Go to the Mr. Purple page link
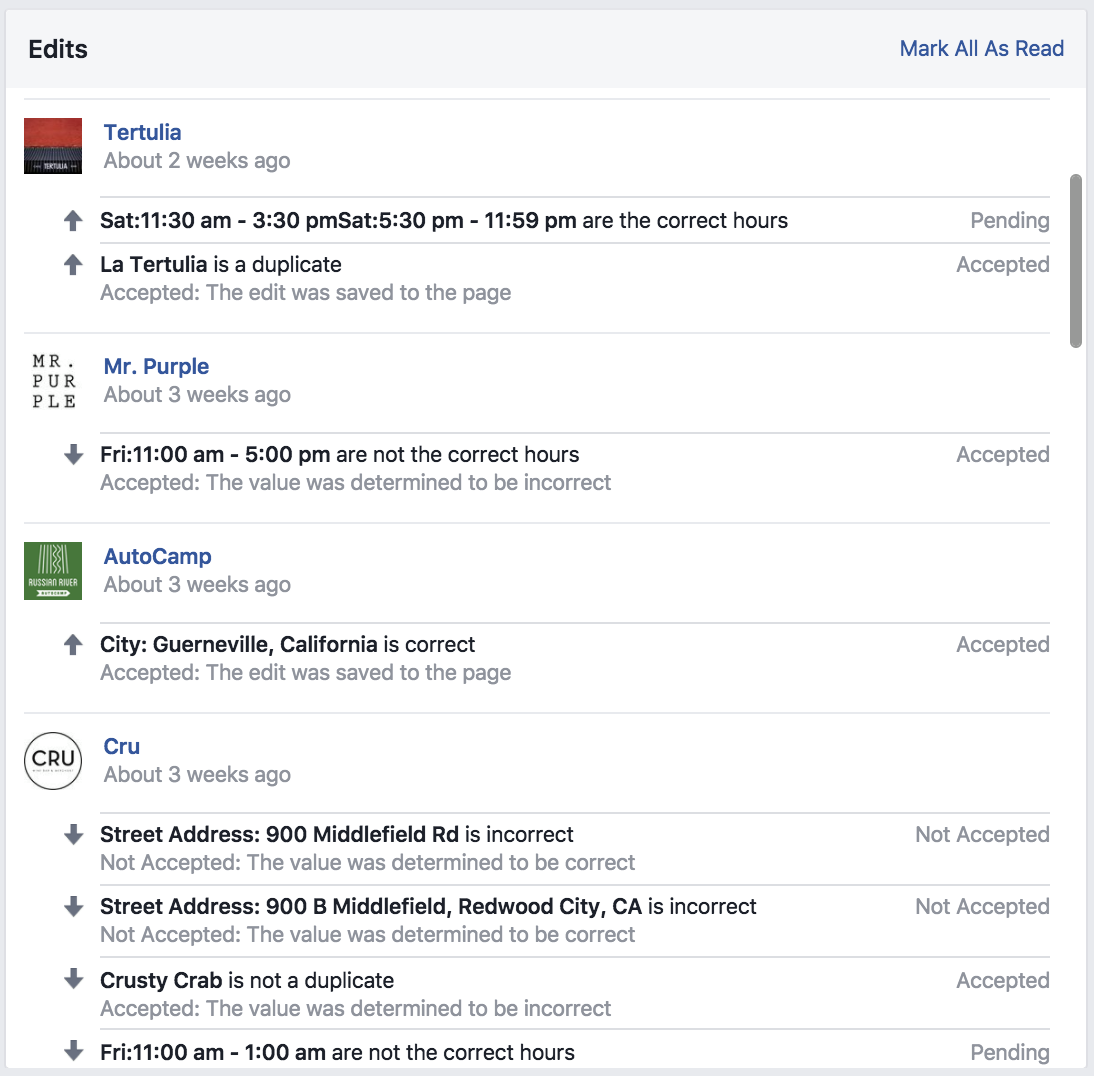1094x1076 pixels. pyautogui.click(x=156, y=366)
